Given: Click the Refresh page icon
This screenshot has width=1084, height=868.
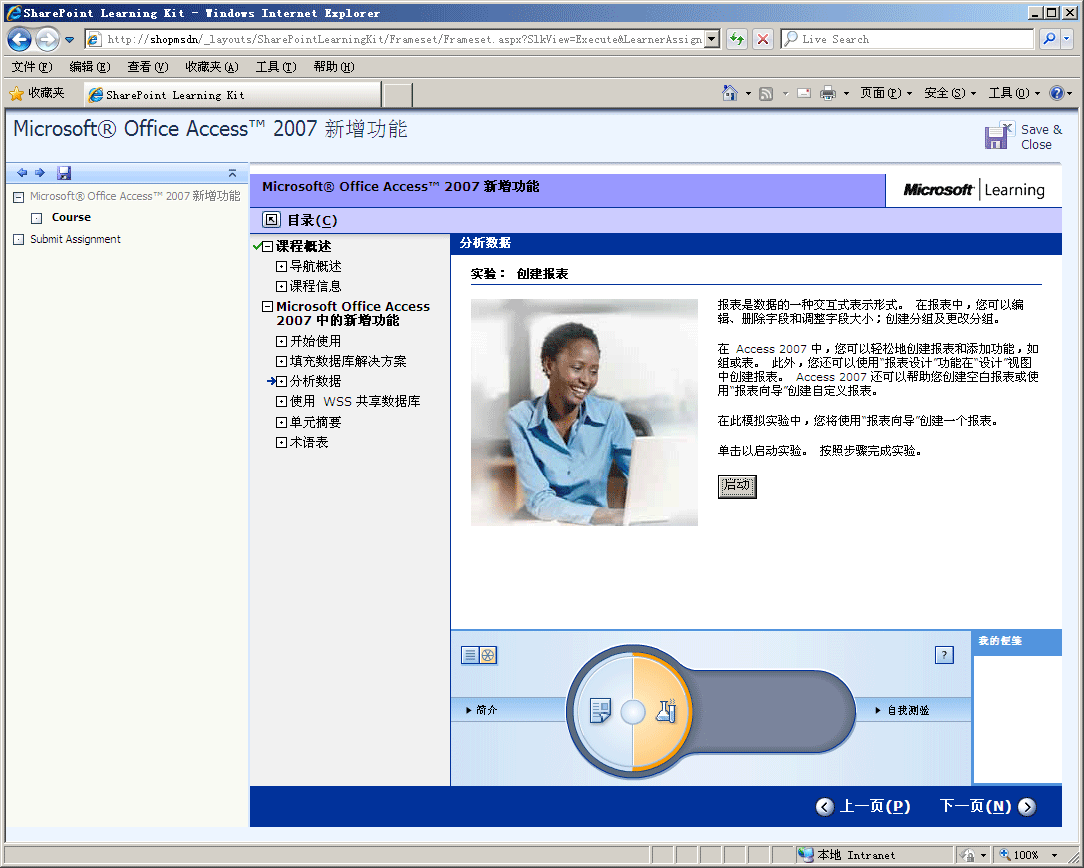Looking at the screenshot, I should [737, 39].
